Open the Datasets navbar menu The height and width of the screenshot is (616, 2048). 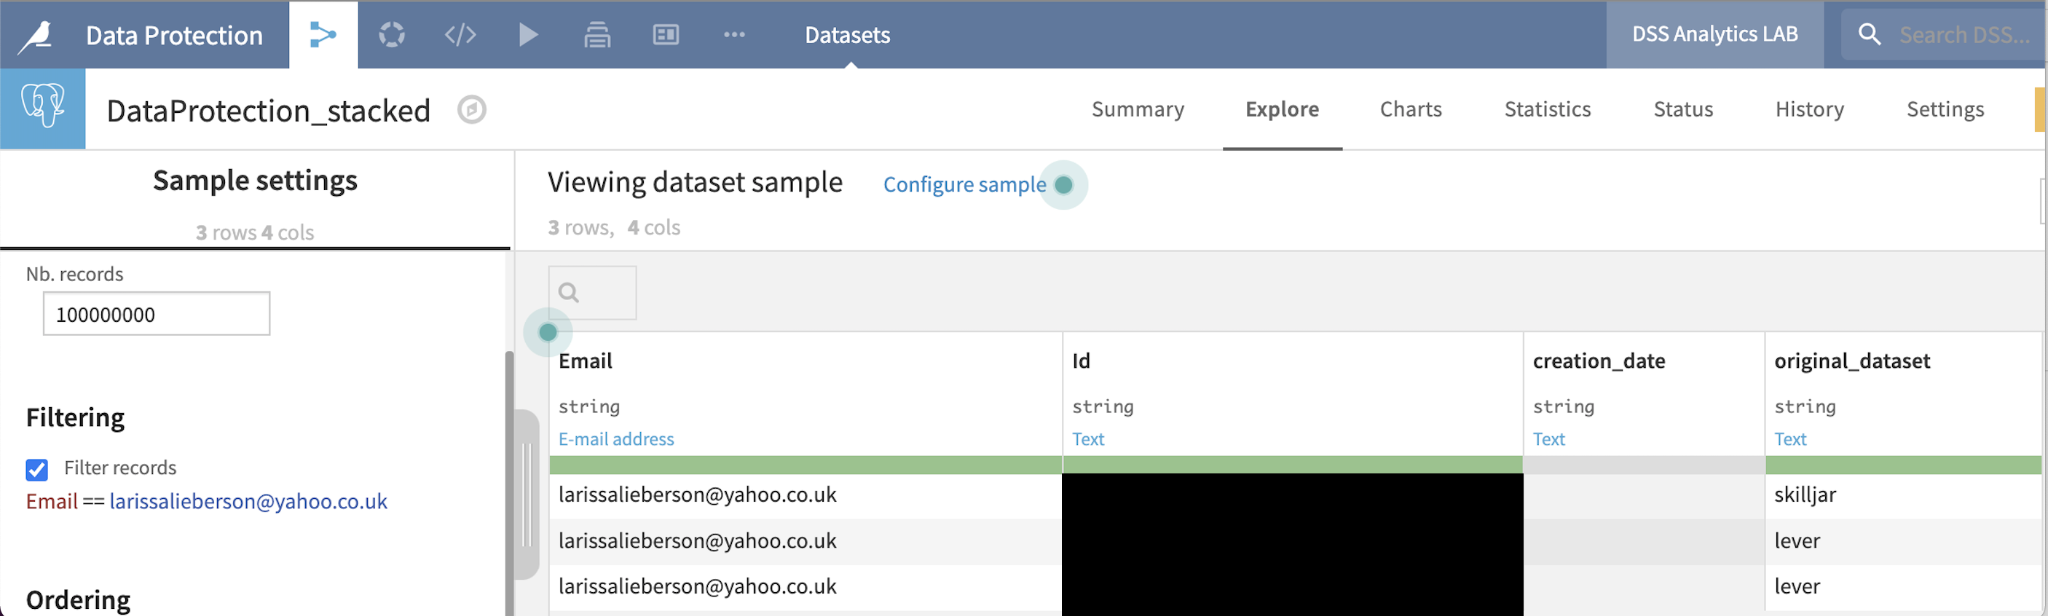[x=847, y=35]
